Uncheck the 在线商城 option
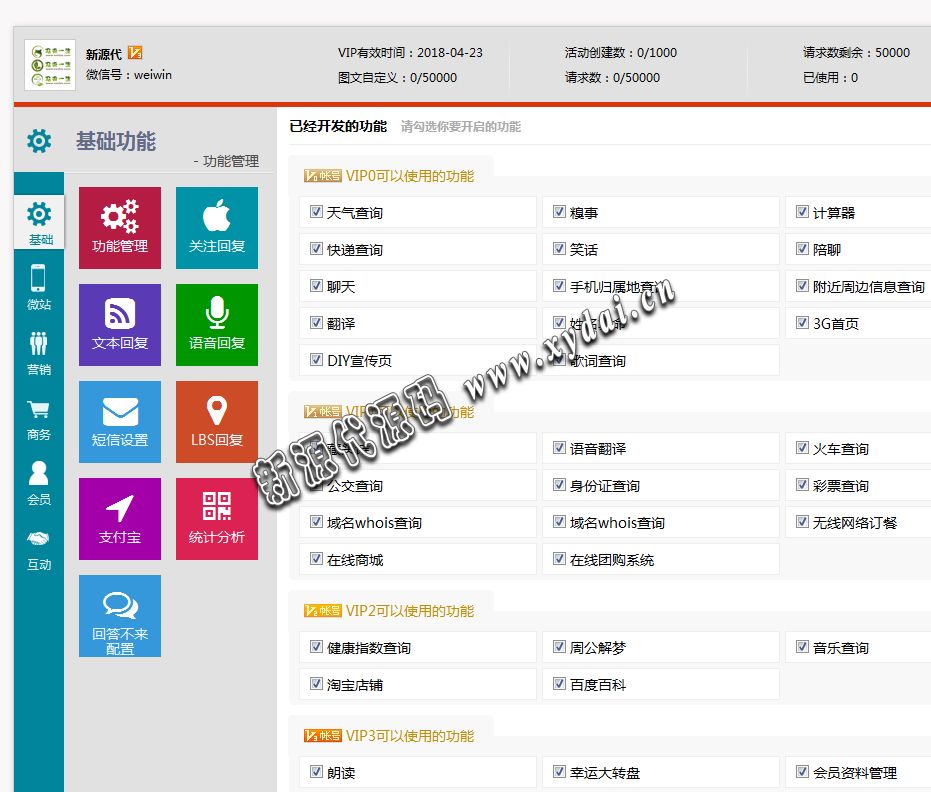 click(316, 559)
